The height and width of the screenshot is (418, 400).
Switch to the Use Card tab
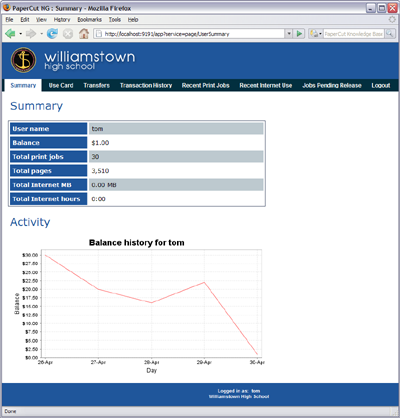tap(61, 85)
